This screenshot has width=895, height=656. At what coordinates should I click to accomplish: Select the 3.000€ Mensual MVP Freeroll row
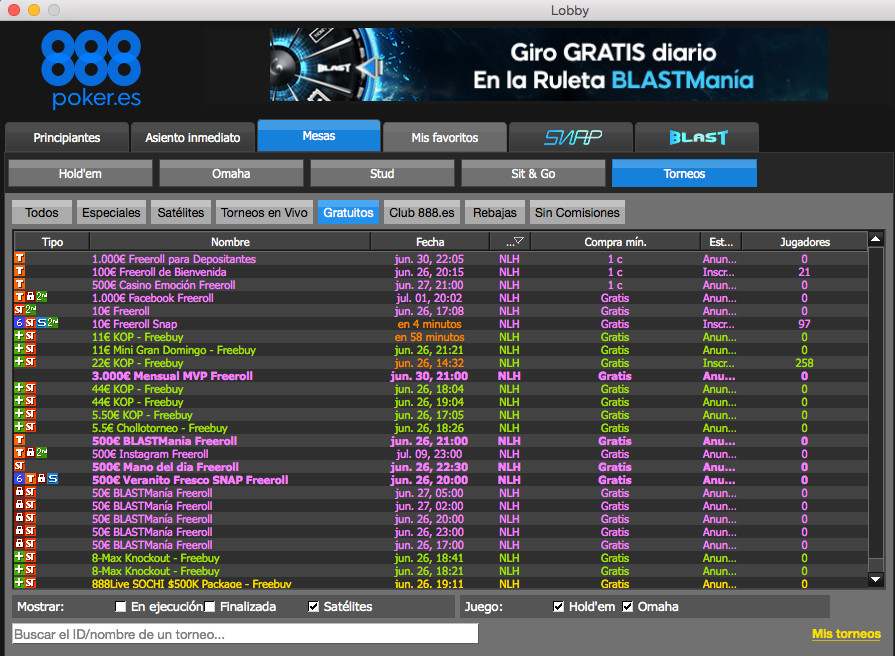click(440, 375)
